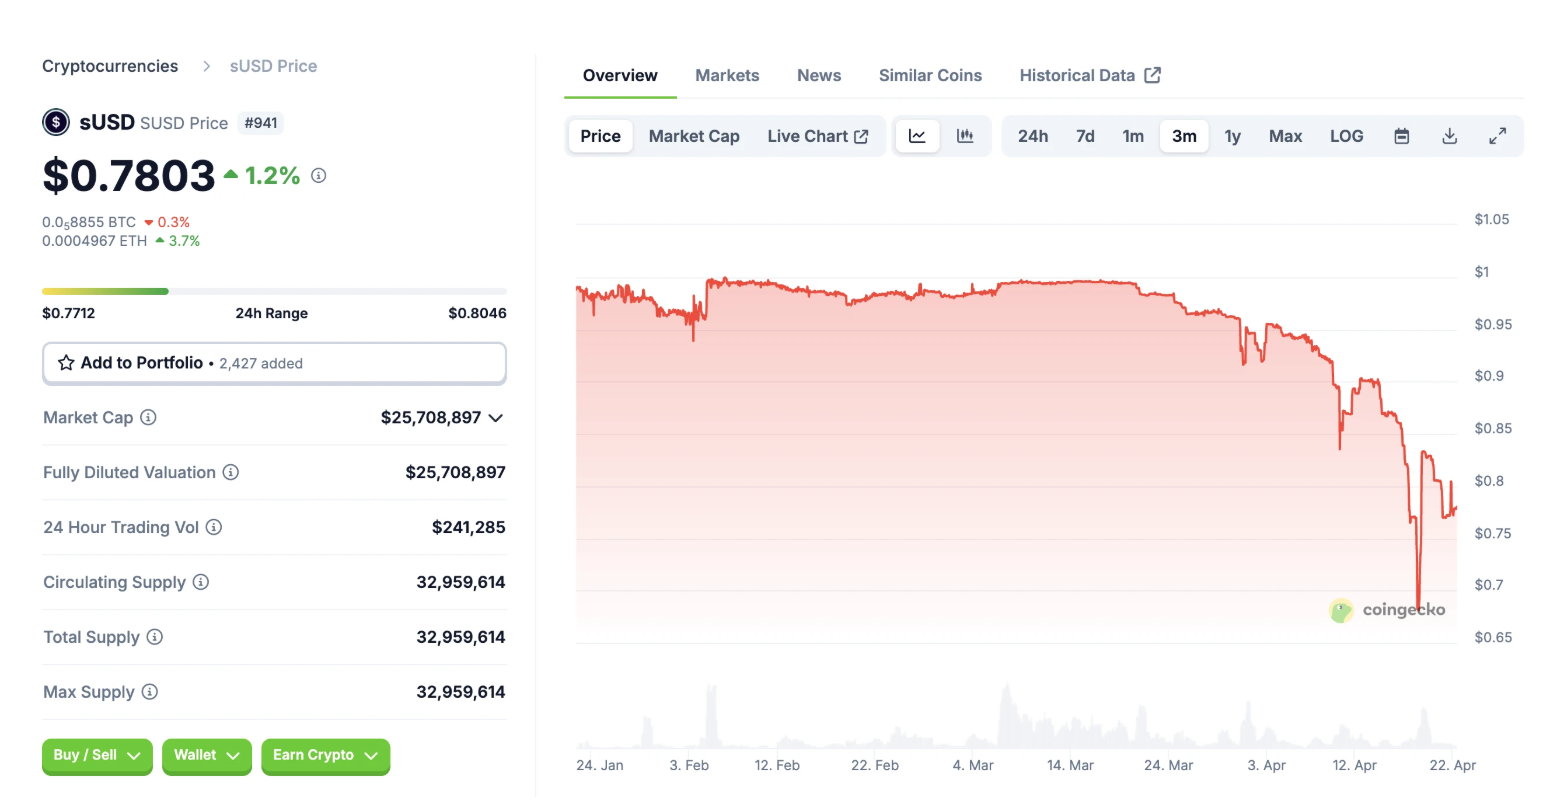Open the Markets tab
This screenshot has height=804, width=1562.
(727, 75)
